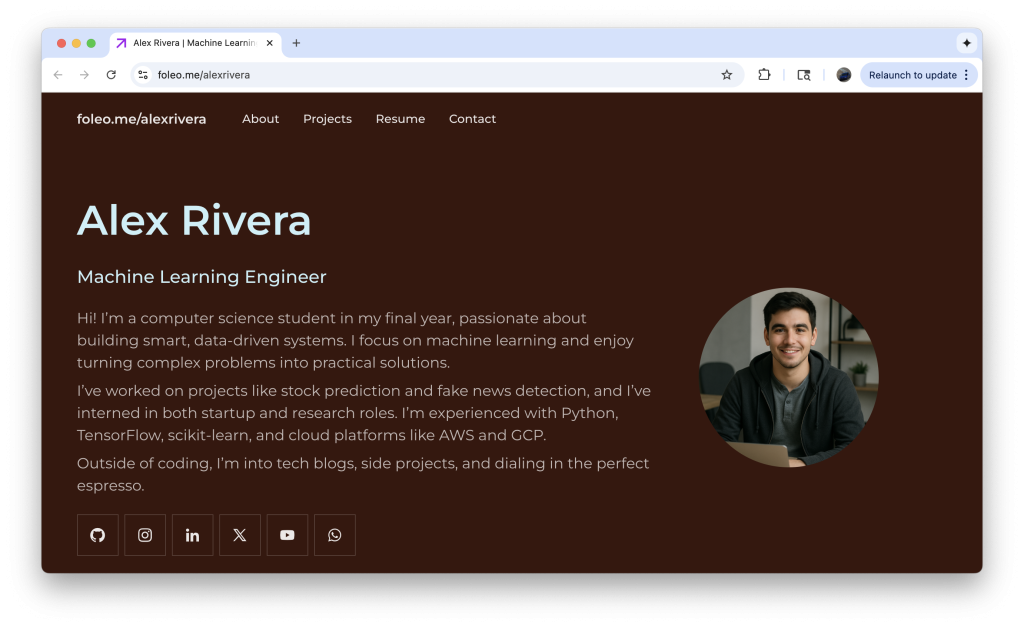Open the WhatsApp contact icon
This screenshot has height=628, width=1024.
point(335,535)
